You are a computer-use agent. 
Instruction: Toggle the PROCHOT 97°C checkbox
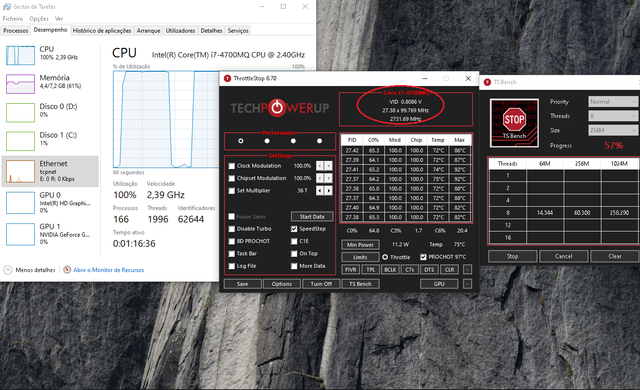pos(423,257)
